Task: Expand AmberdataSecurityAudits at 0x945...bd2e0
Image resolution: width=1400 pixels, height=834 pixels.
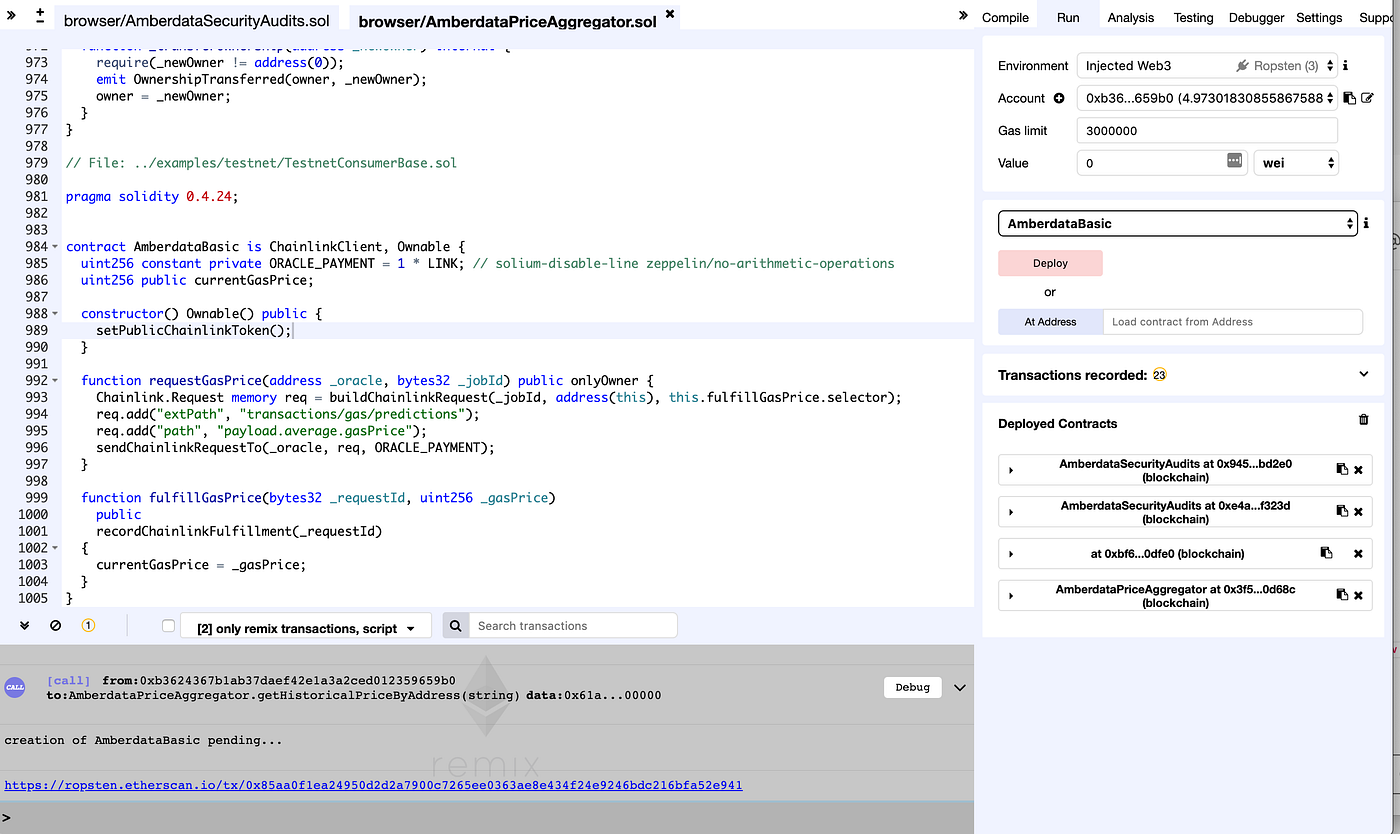Action: click(1011, 470)
